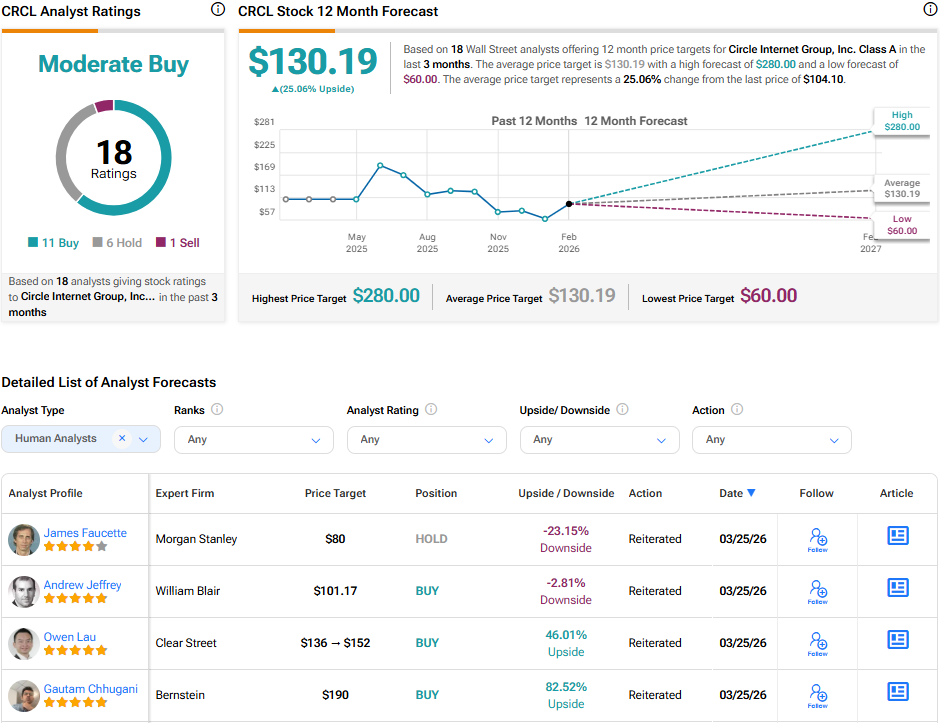Image resolution: width=940 pixels, height=723 pixels.
Task: Open the article icon on the William Blair row
Action: [x=897, y=587]
